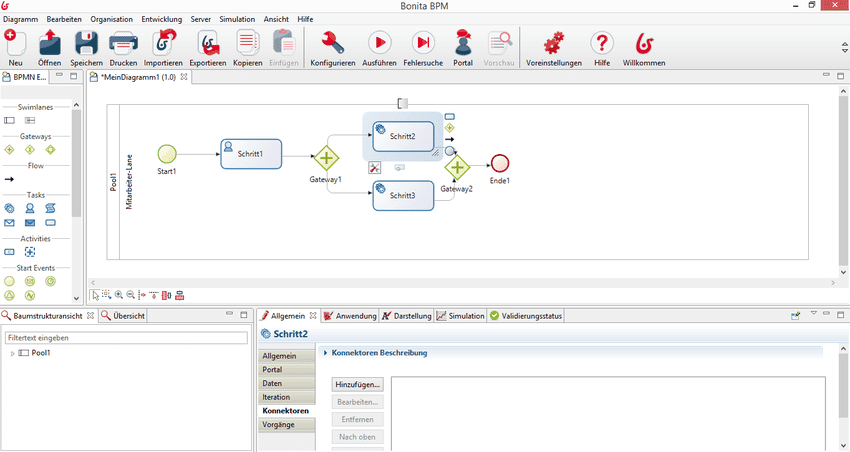Open the Portal from the toolbar

pyautogui.click(x=463, y=43)
